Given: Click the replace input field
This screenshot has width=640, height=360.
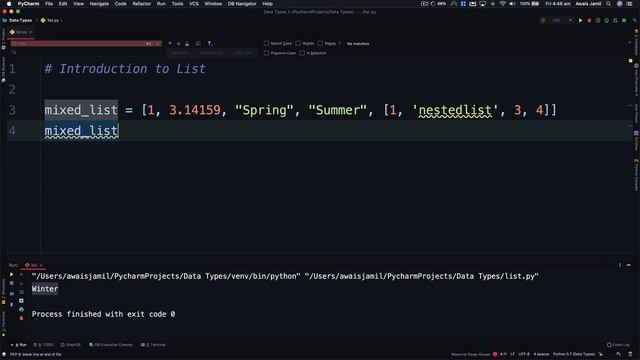Looking at the screenshot, I should point(86,53).
